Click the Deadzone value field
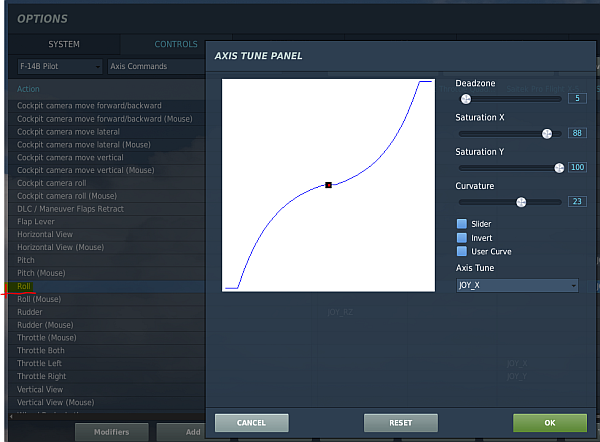This screenshot has height=442, width=600. pyautogui.click(x=577, y=98)
